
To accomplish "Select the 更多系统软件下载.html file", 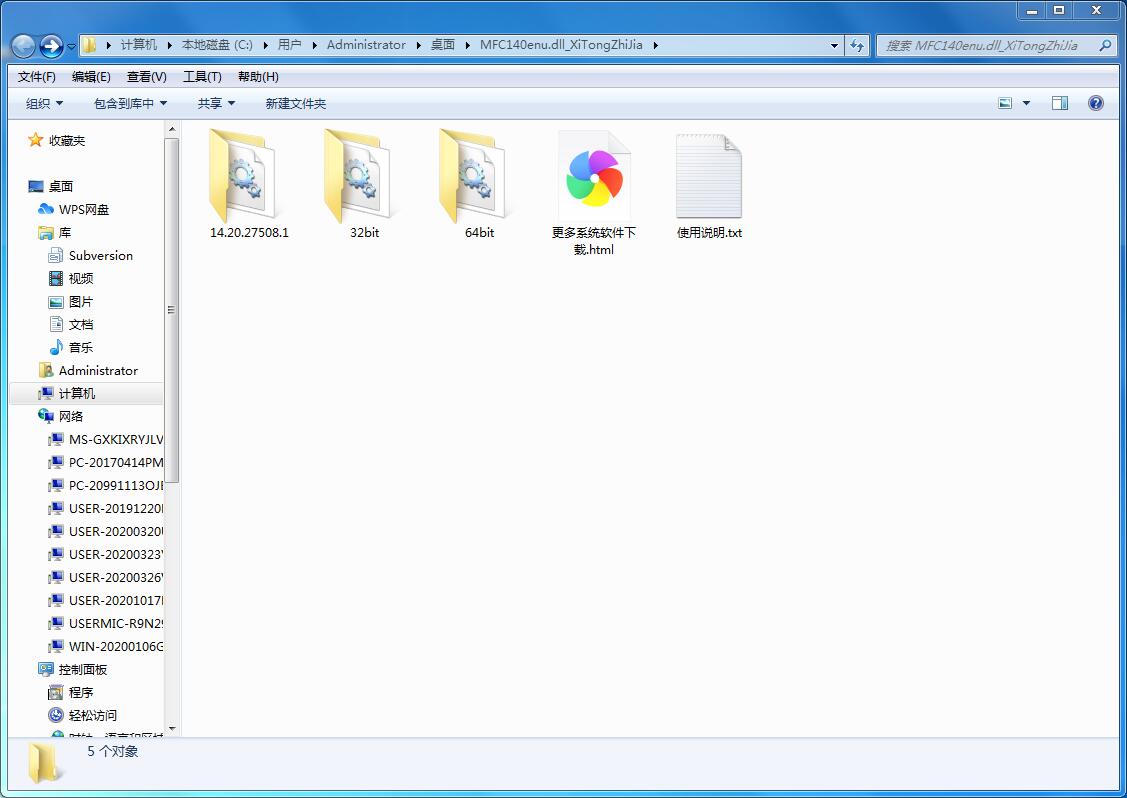I will [594, 193].
